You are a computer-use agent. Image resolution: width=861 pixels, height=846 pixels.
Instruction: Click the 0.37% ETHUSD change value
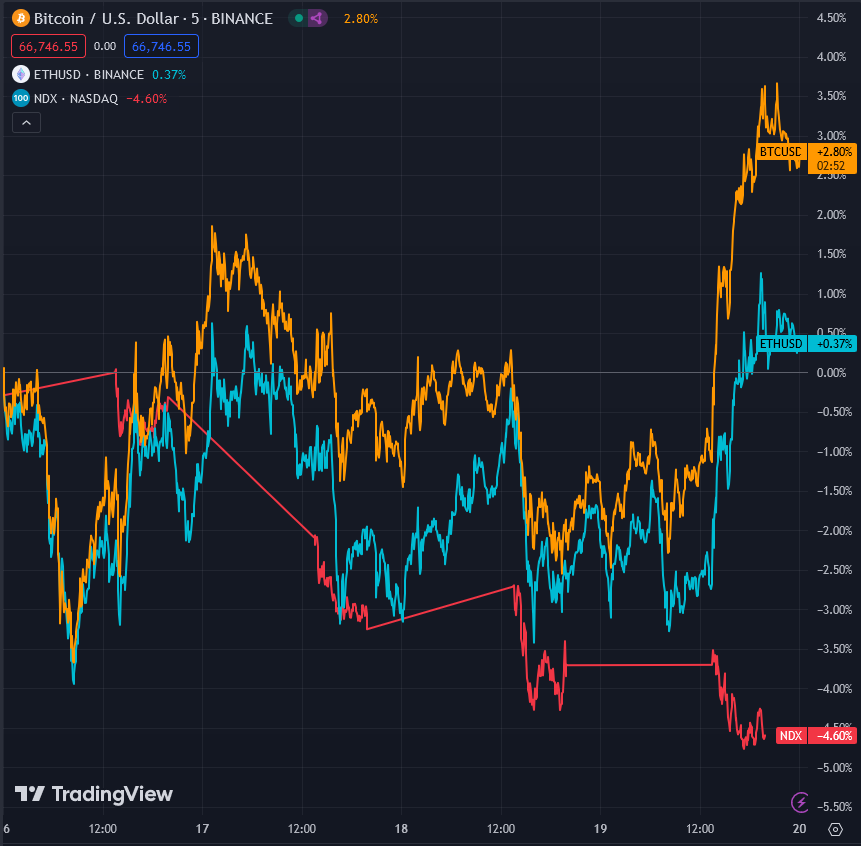169,75
